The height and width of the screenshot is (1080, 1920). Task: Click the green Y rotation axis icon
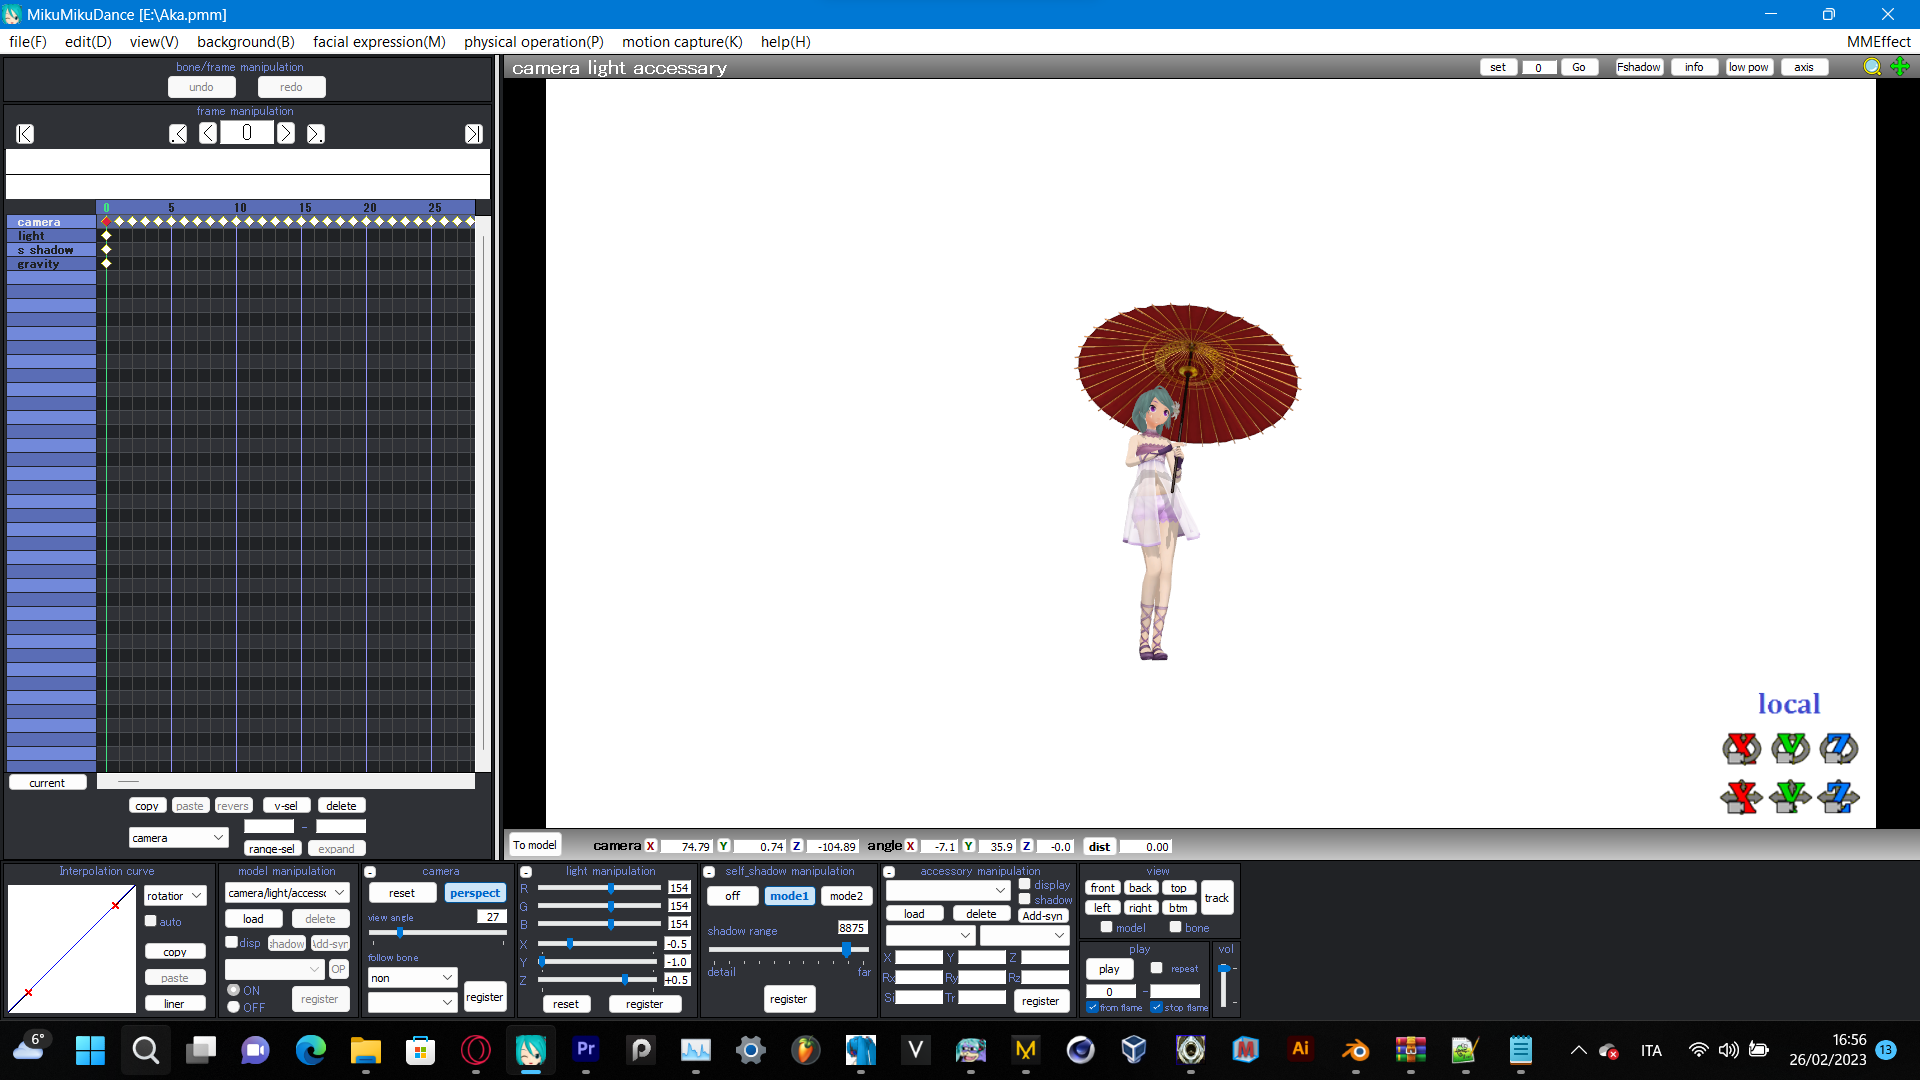[1790, 748]
